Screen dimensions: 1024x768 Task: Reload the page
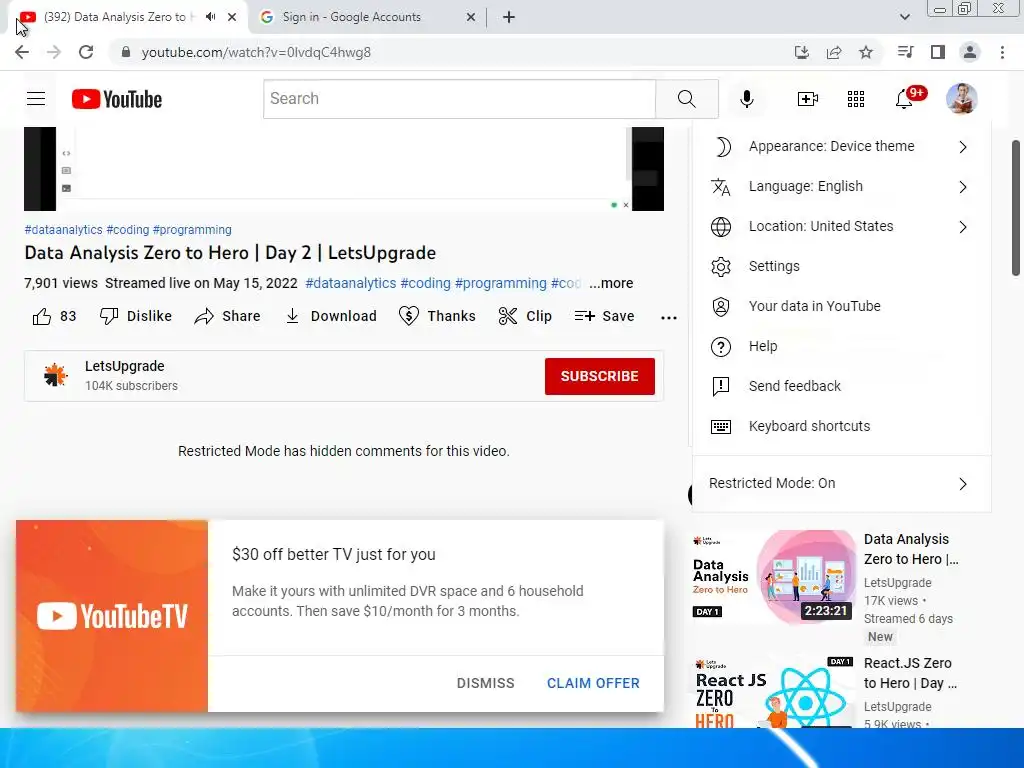point(86,52)
